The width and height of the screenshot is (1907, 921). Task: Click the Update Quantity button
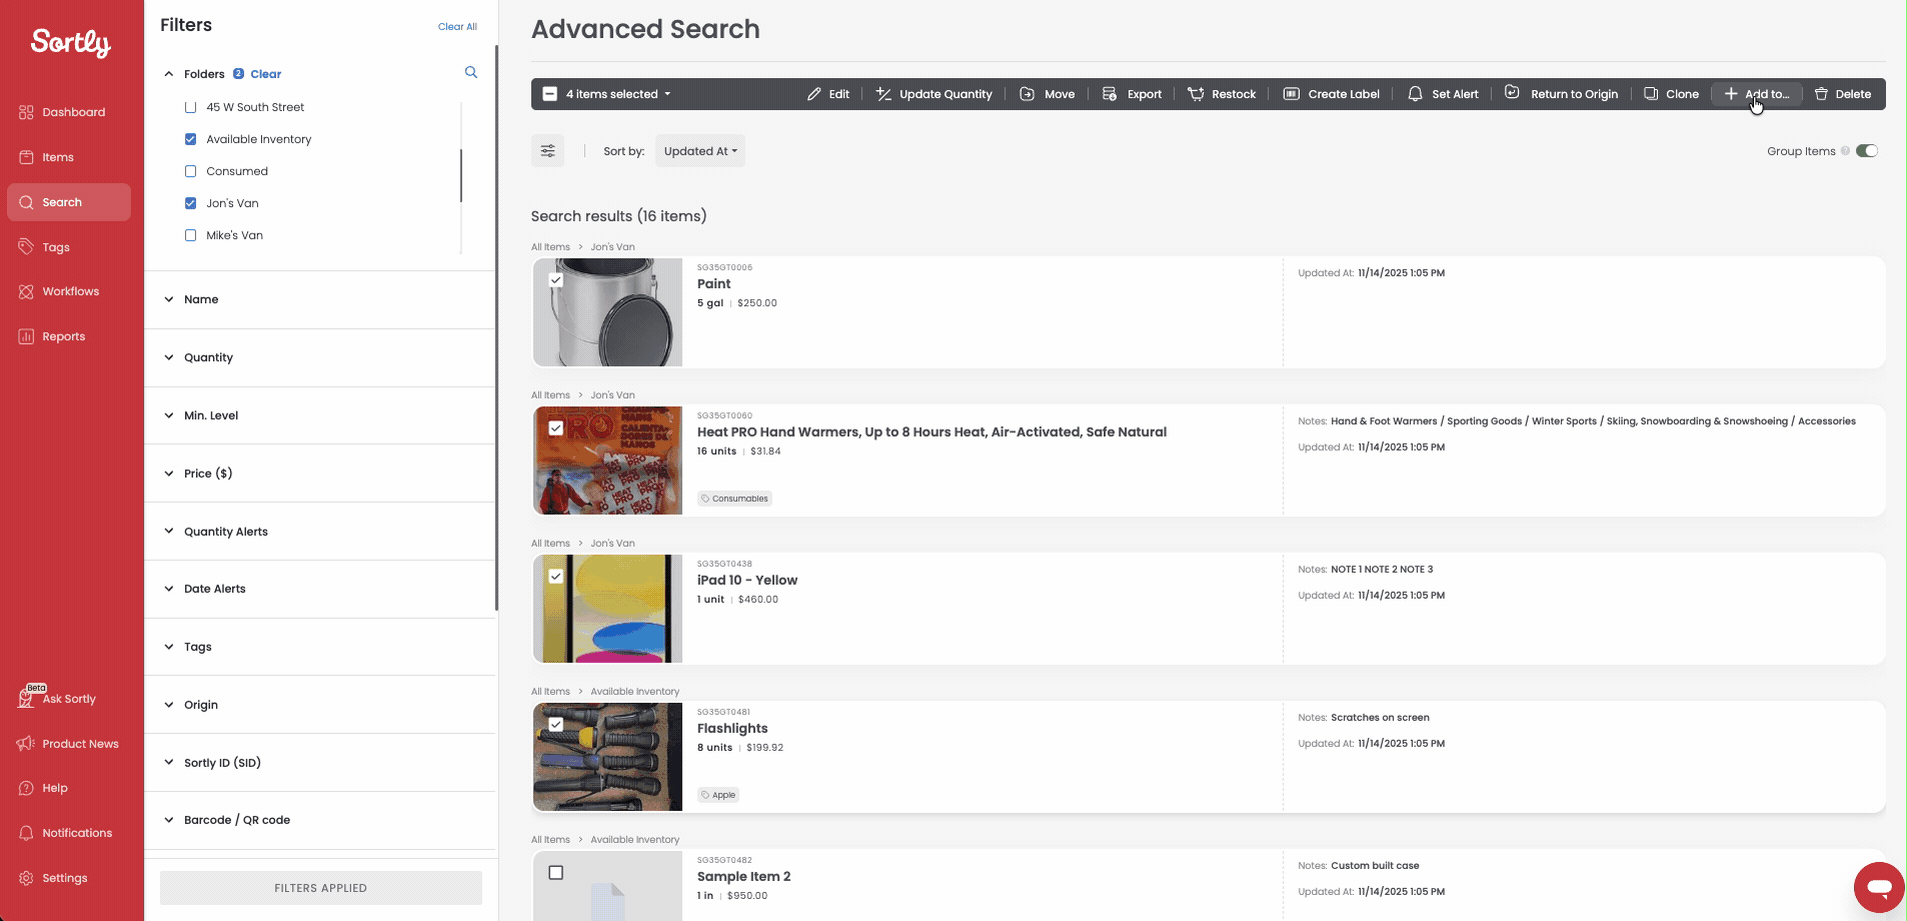[x=934, y=94]
